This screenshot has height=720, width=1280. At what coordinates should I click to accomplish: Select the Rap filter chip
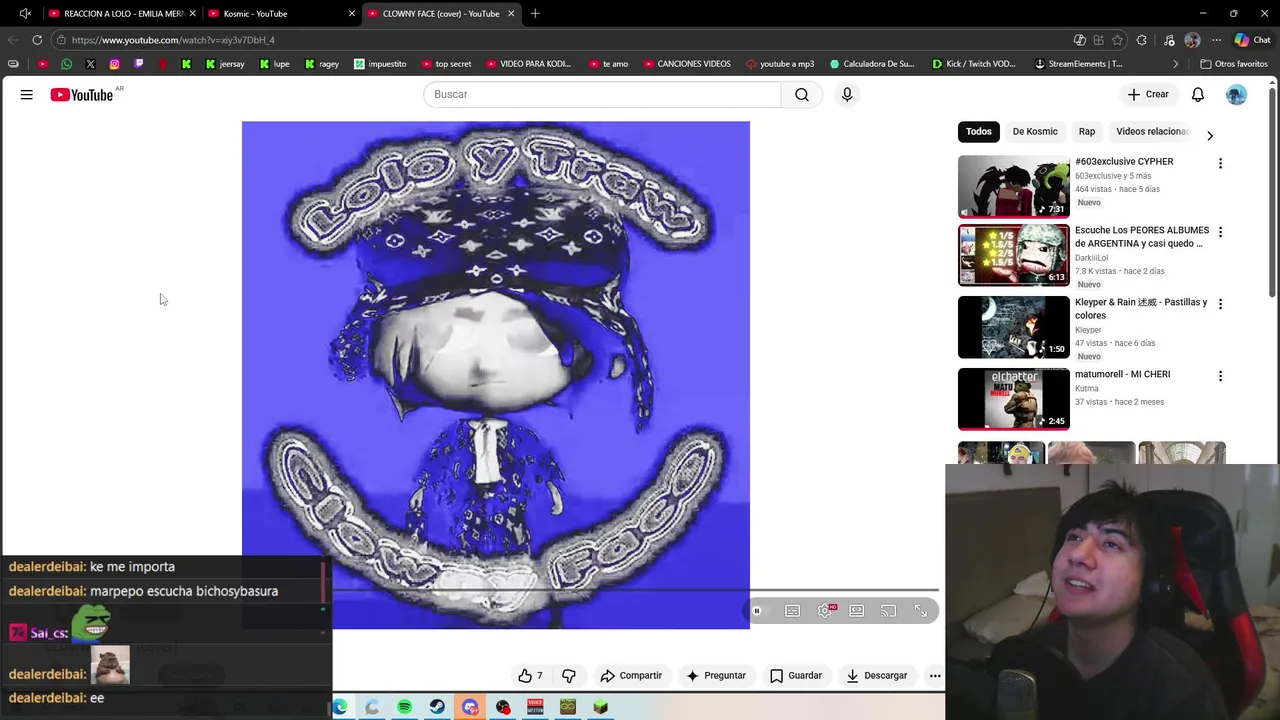coord(1087,132)
